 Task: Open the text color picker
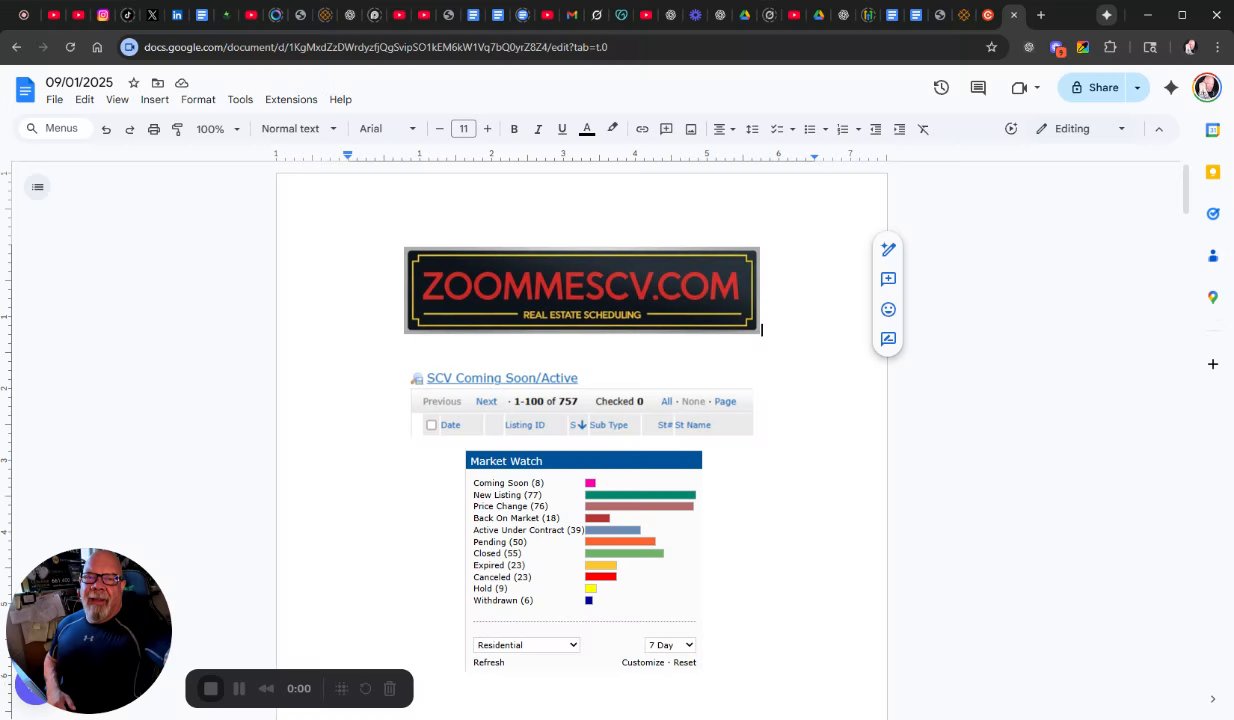coord(587,129)
